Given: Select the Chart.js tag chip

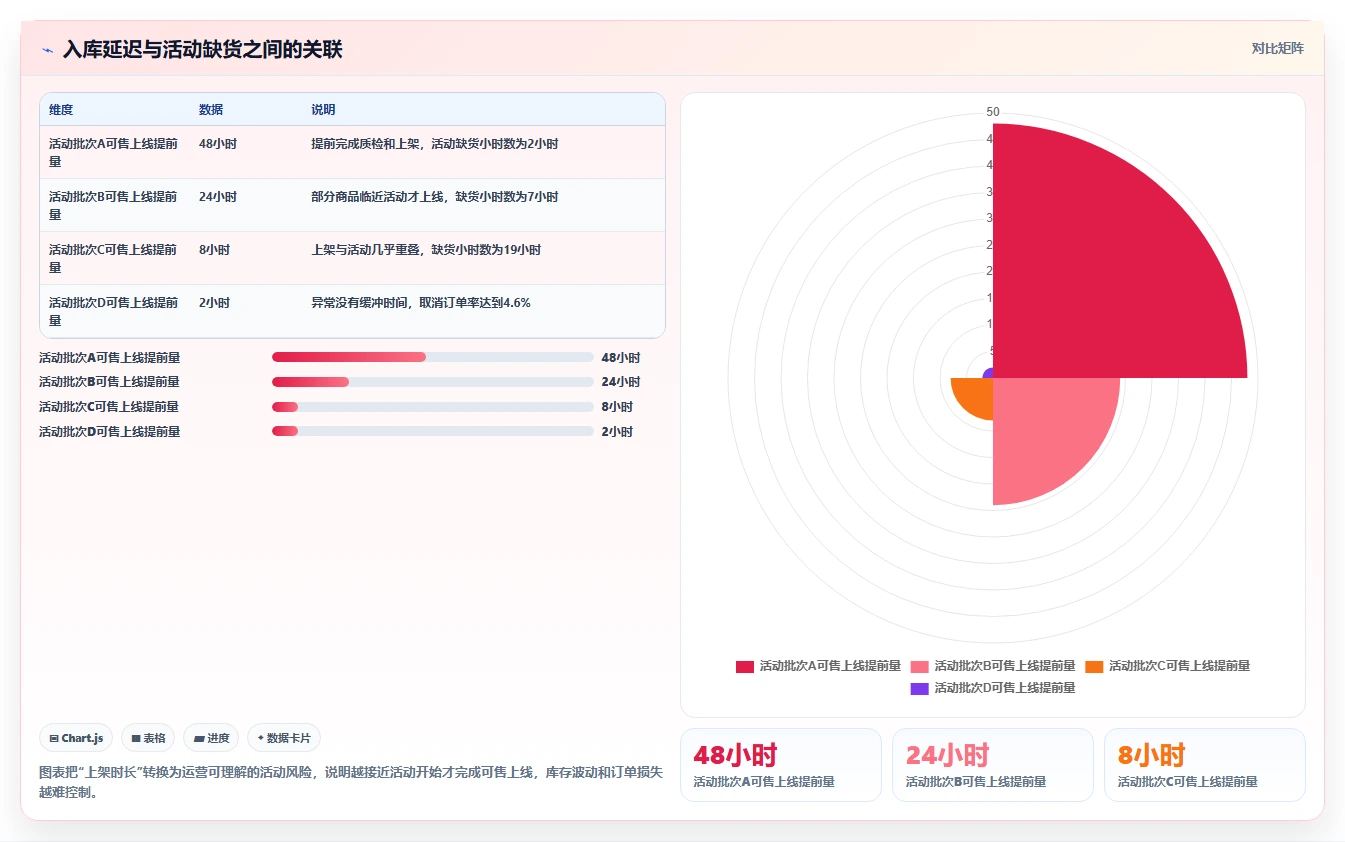Looking at the screenshot, I should point(76,738).
